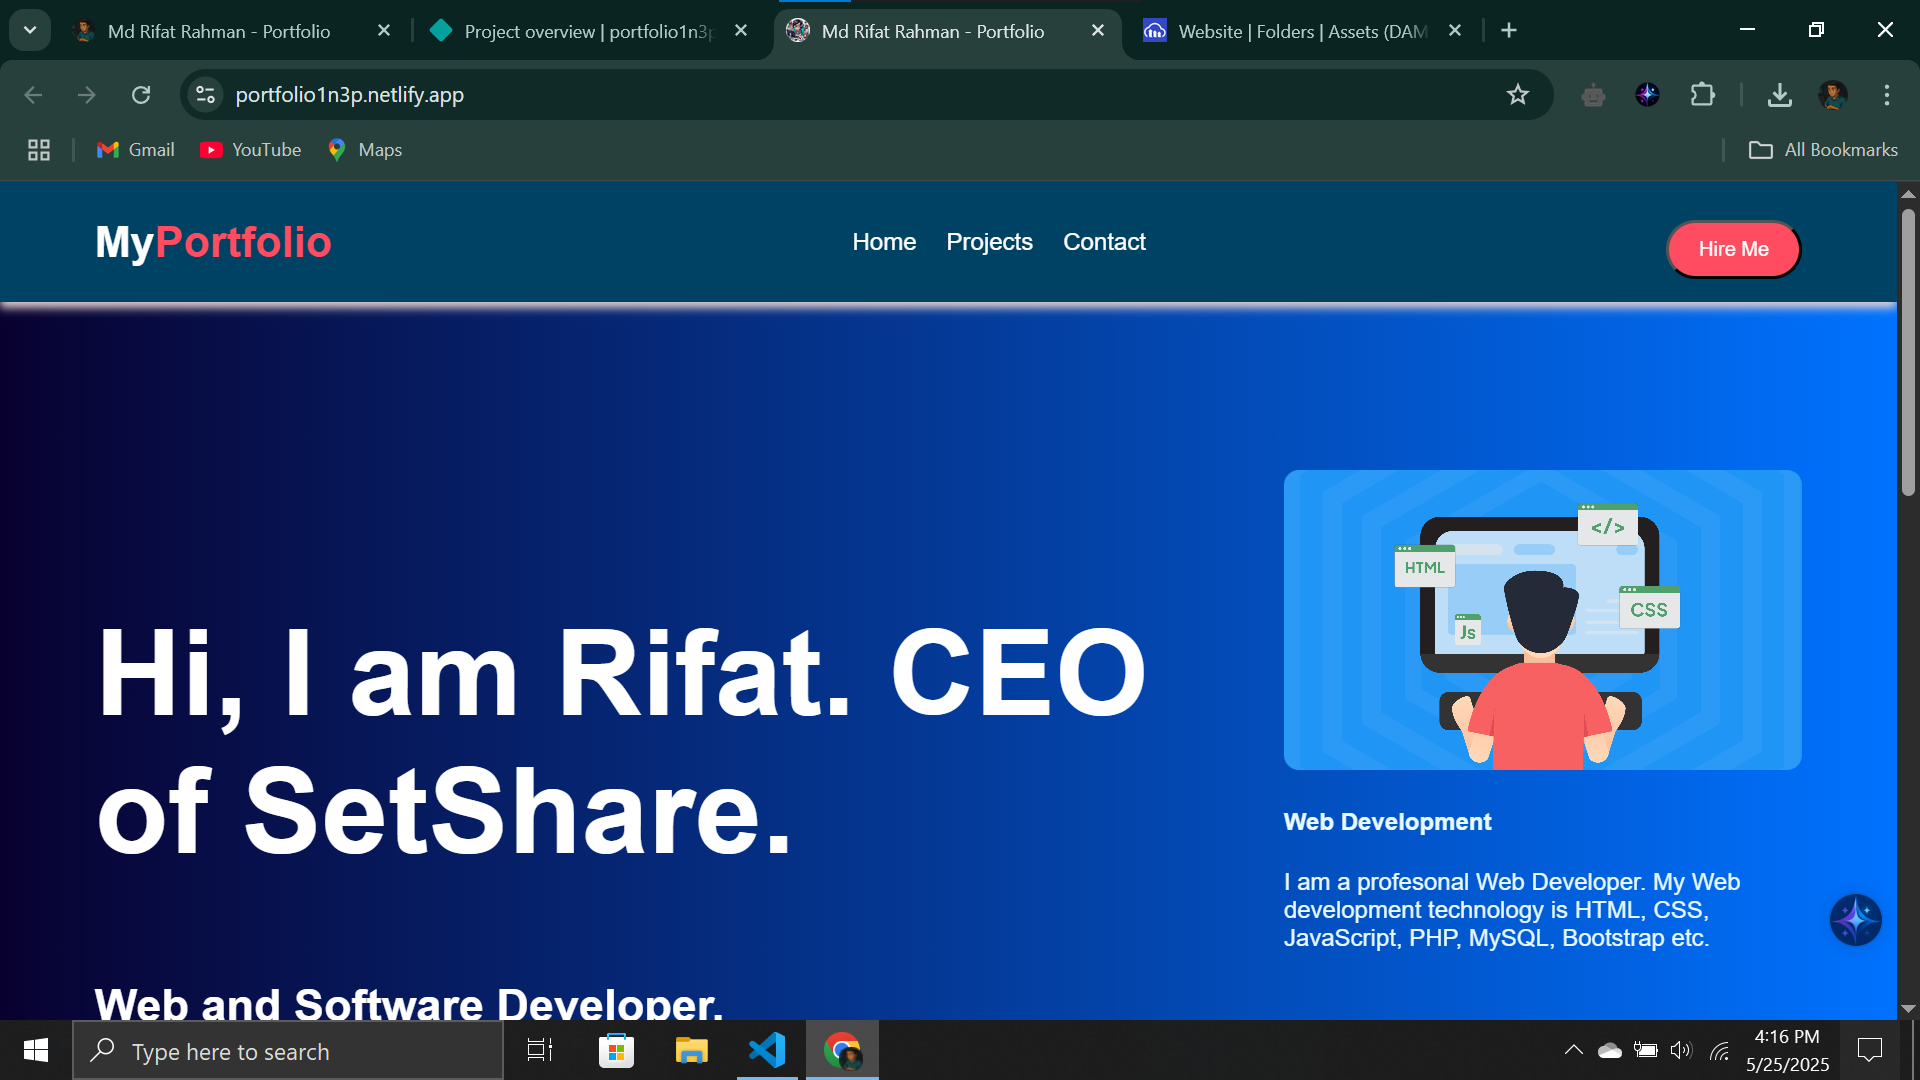
Task: Click the page vertical scrollbar thumb
Action: [1908, 352]
